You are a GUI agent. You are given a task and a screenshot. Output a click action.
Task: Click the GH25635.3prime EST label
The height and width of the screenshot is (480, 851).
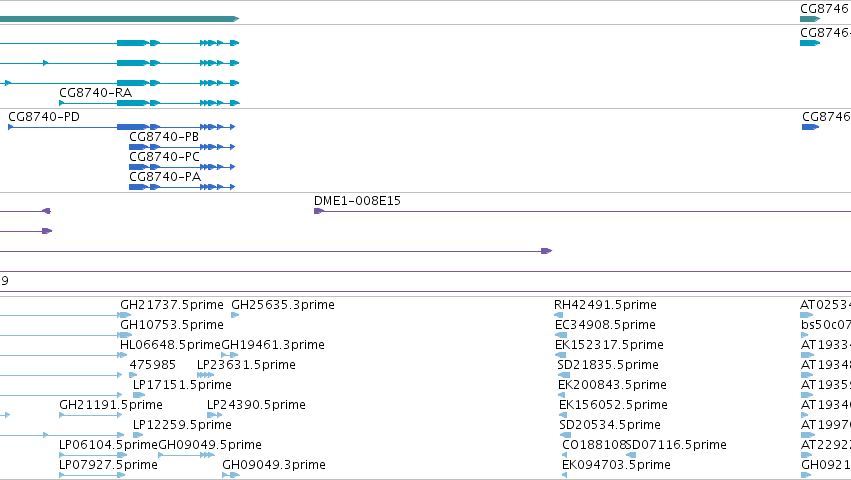tap(283, 305)
